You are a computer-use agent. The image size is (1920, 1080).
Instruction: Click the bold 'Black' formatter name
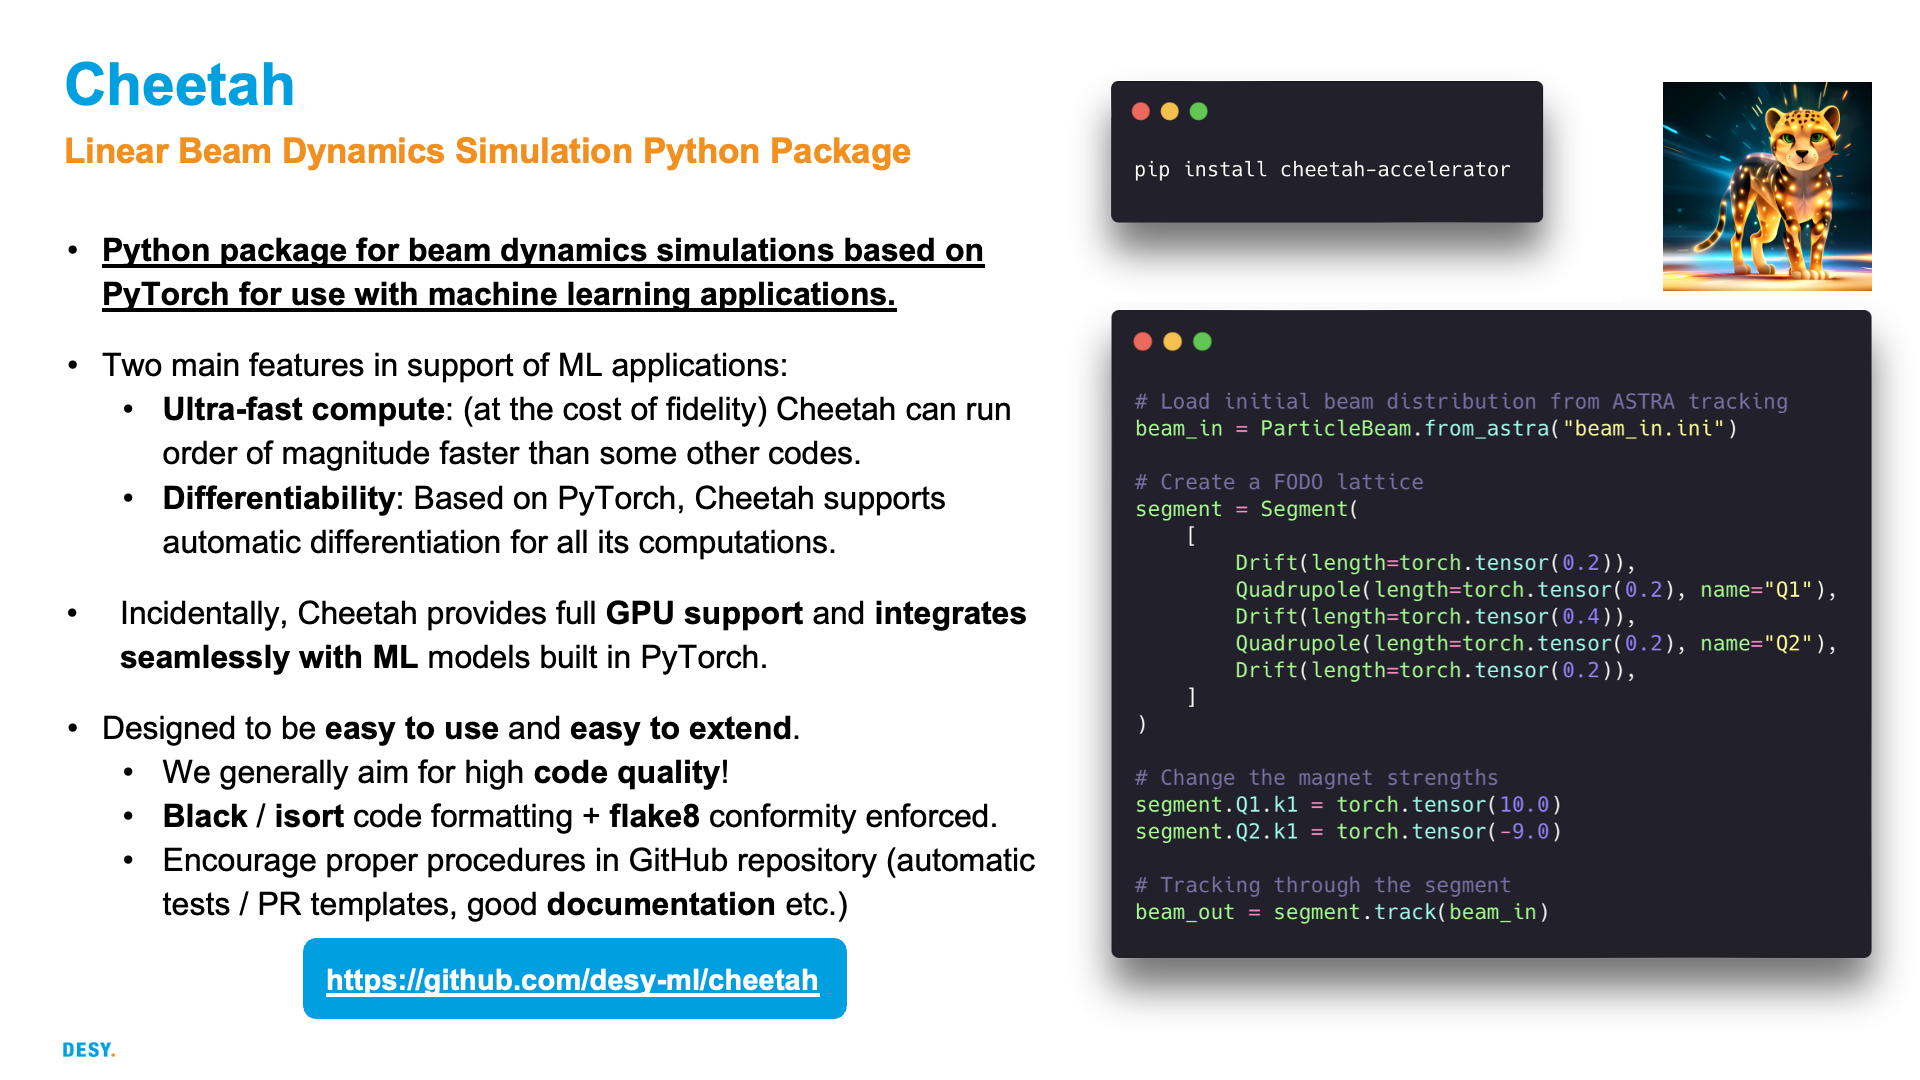pyautogui.click(x=205, y=816)
